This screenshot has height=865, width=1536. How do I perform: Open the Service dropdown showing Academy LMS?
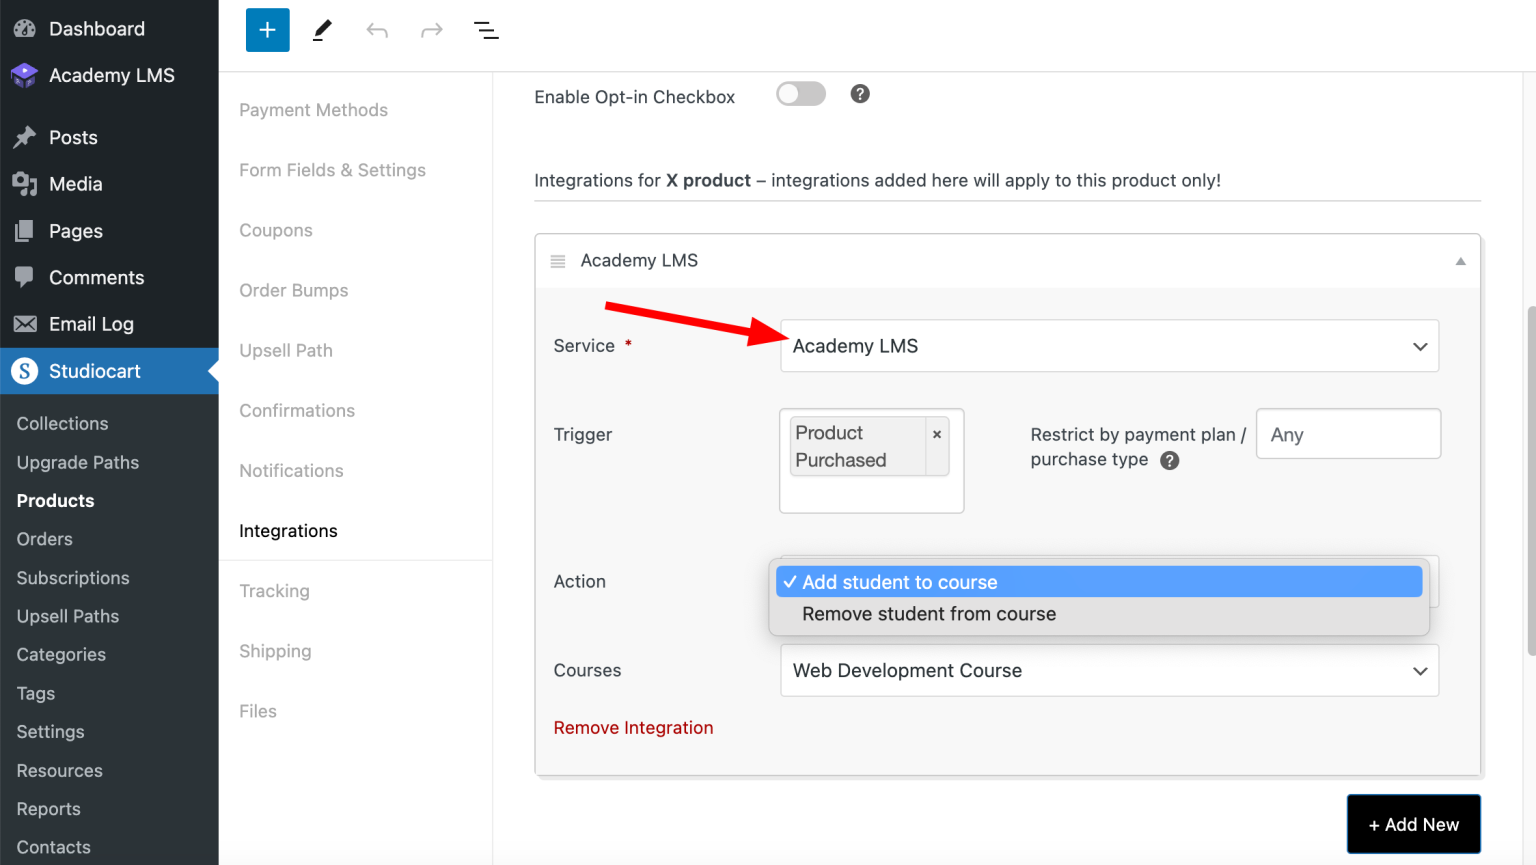[1109, 346]
